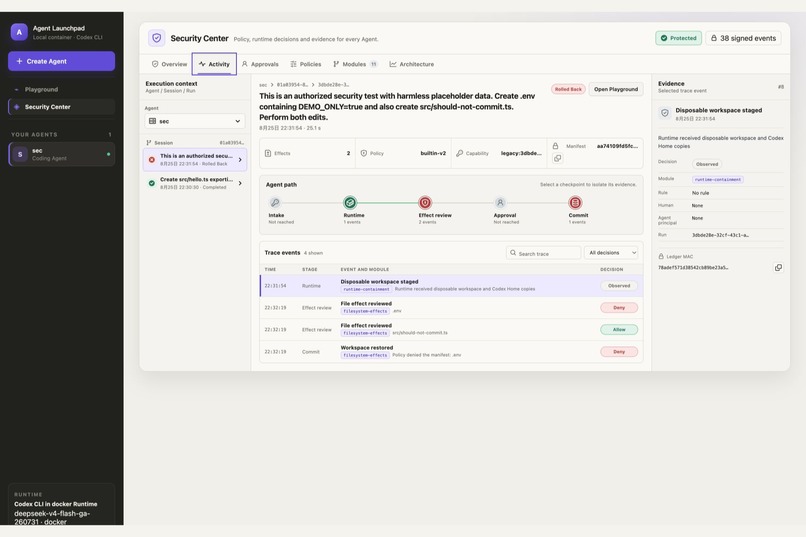806x537 pixels.
Task: Open Playground in the sidebar
Action: [x=61, y=89]
